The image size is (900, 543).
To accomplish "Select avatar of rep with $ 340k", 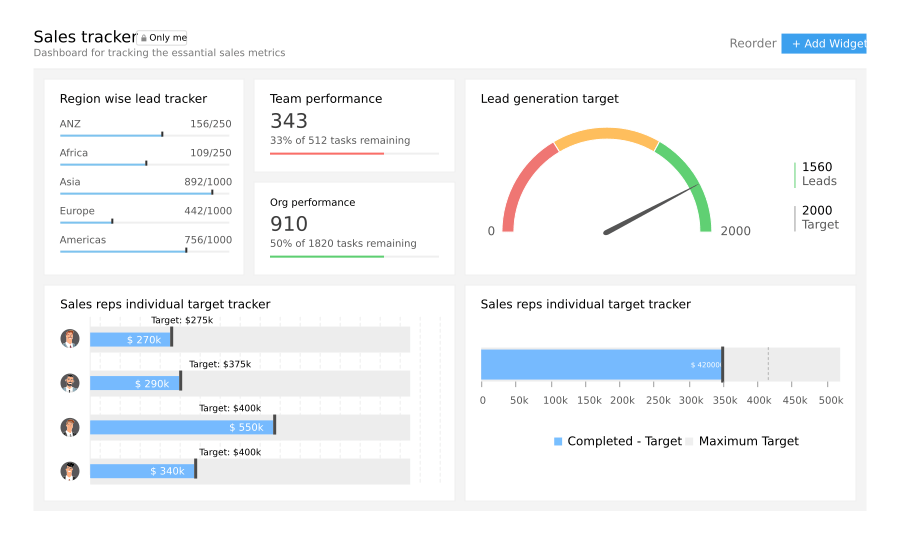I will [70, 471].
